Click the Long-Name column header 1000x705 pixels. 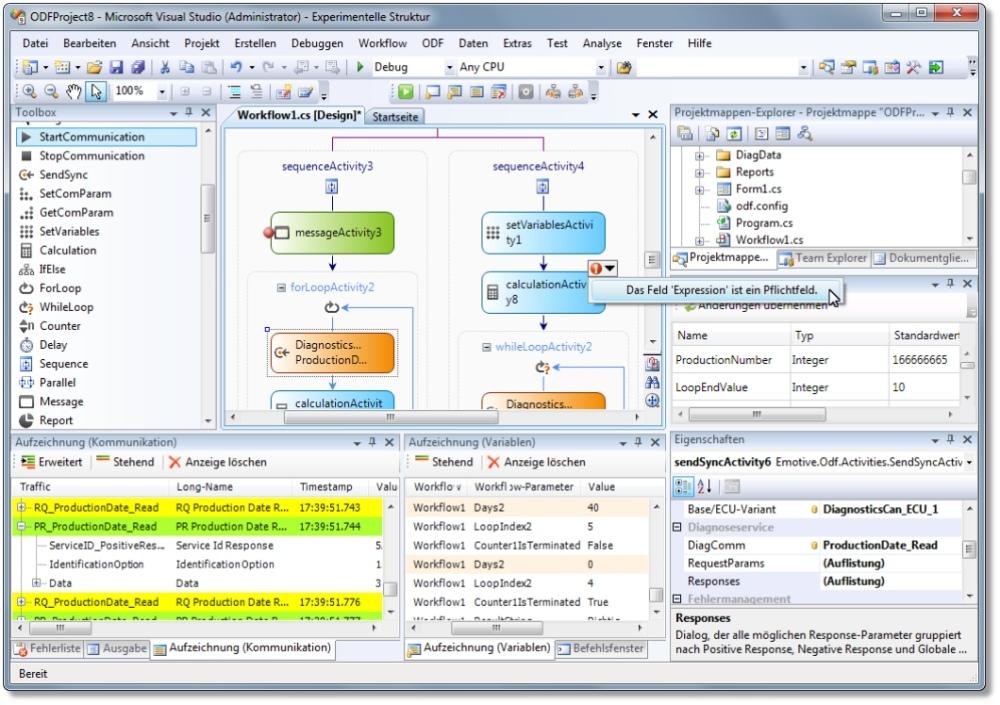point(232,487)
